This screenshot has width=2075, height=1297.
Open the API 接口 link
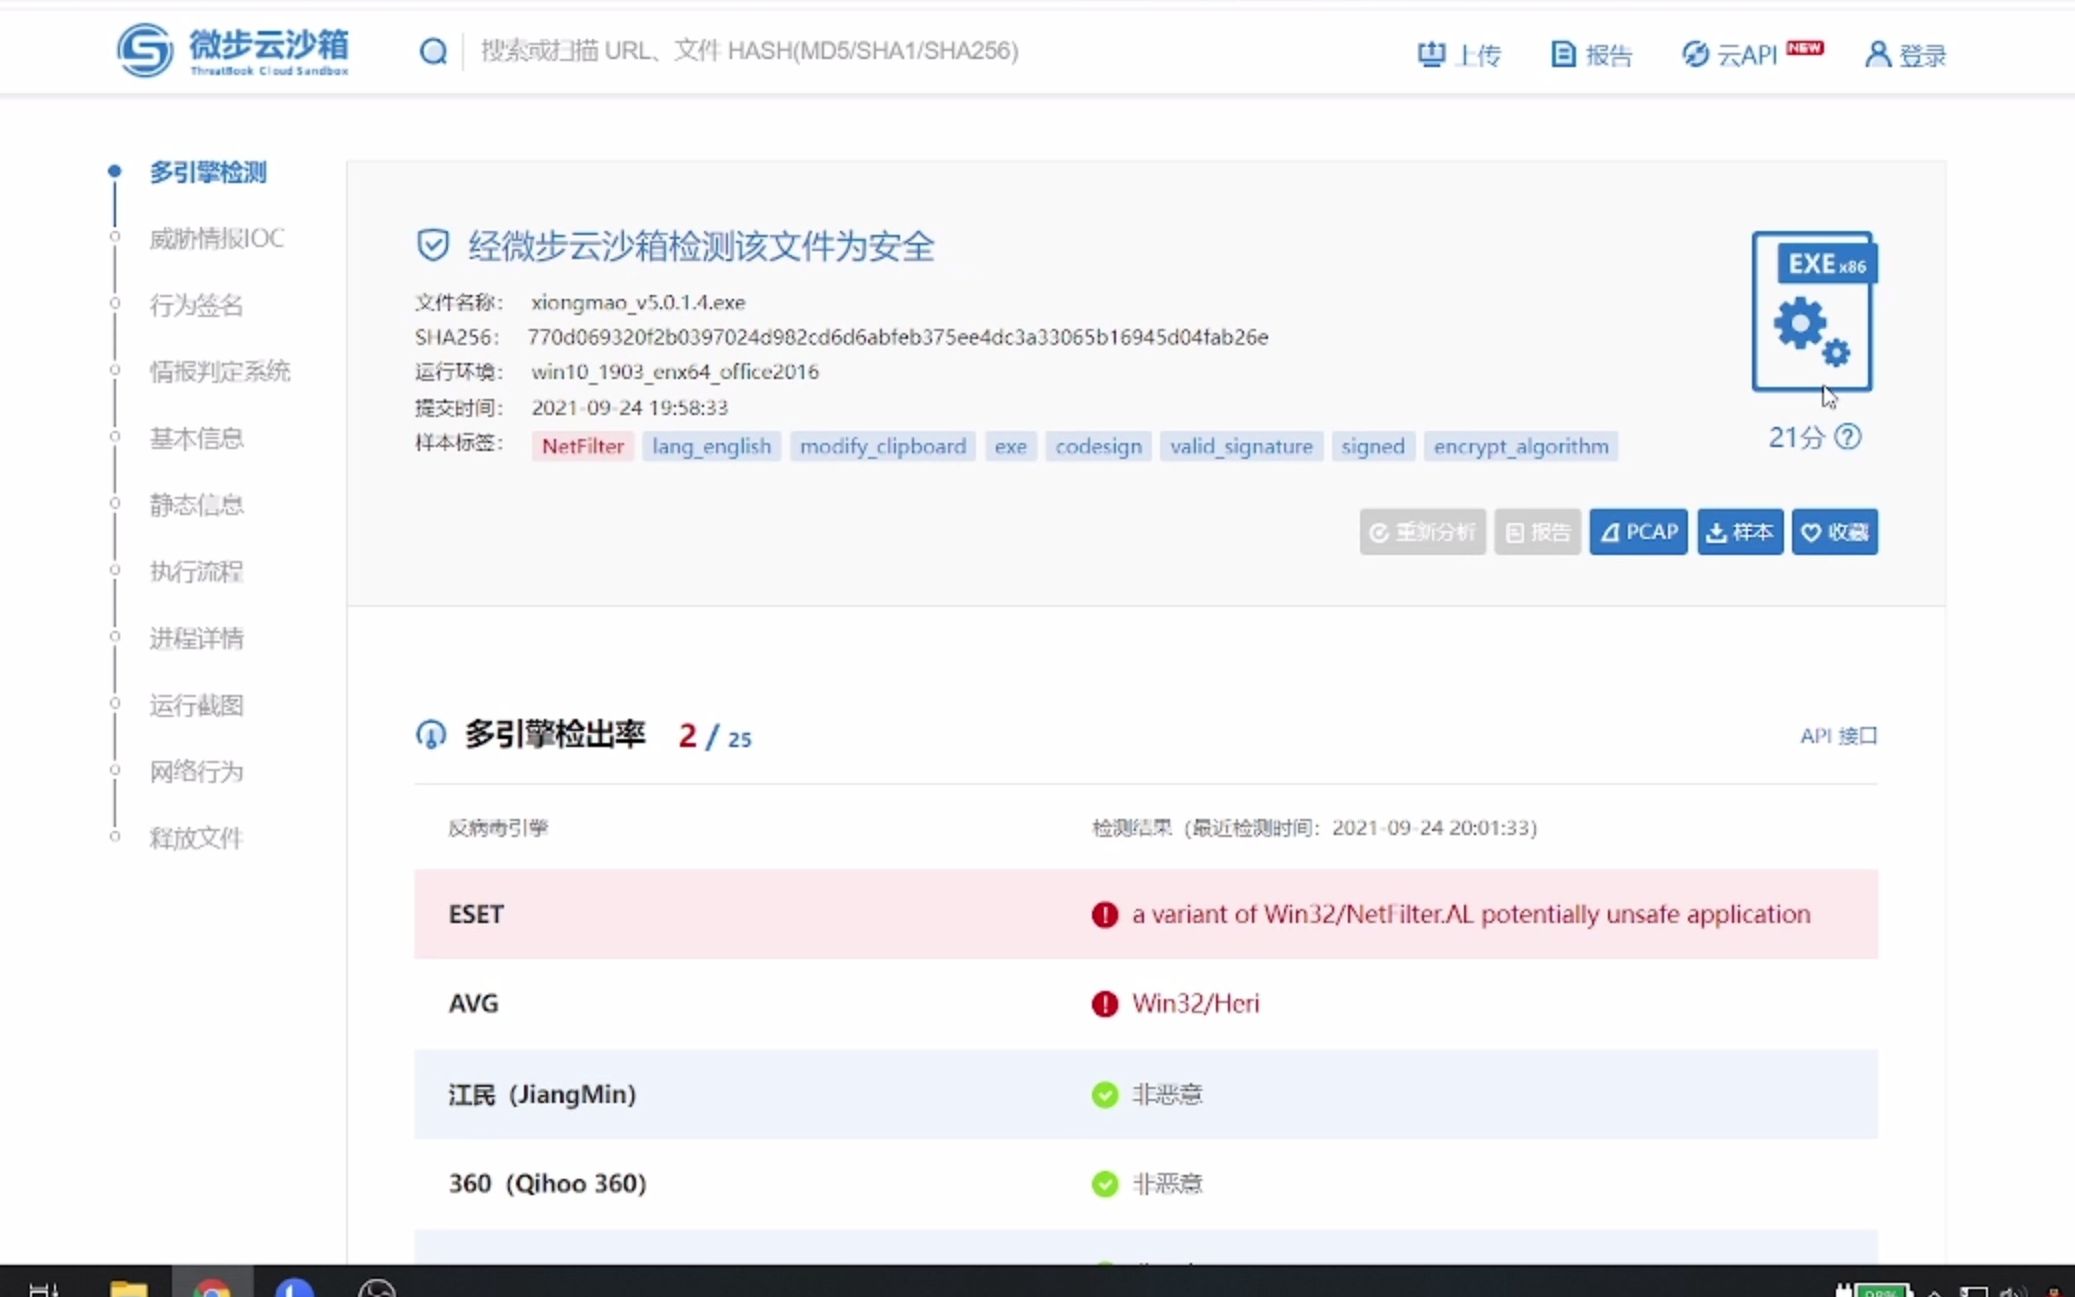(1838, 736)
